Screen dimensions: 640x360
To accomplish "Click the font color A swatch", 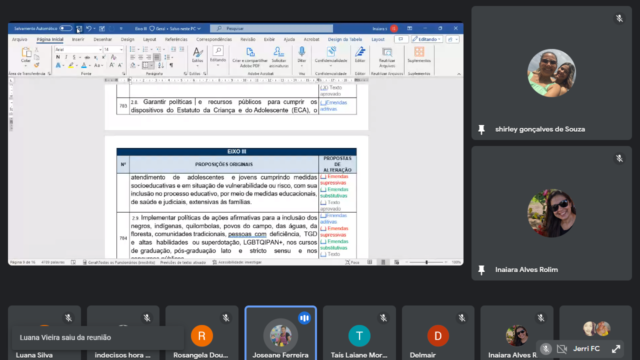I will click(x=84, y=65).
